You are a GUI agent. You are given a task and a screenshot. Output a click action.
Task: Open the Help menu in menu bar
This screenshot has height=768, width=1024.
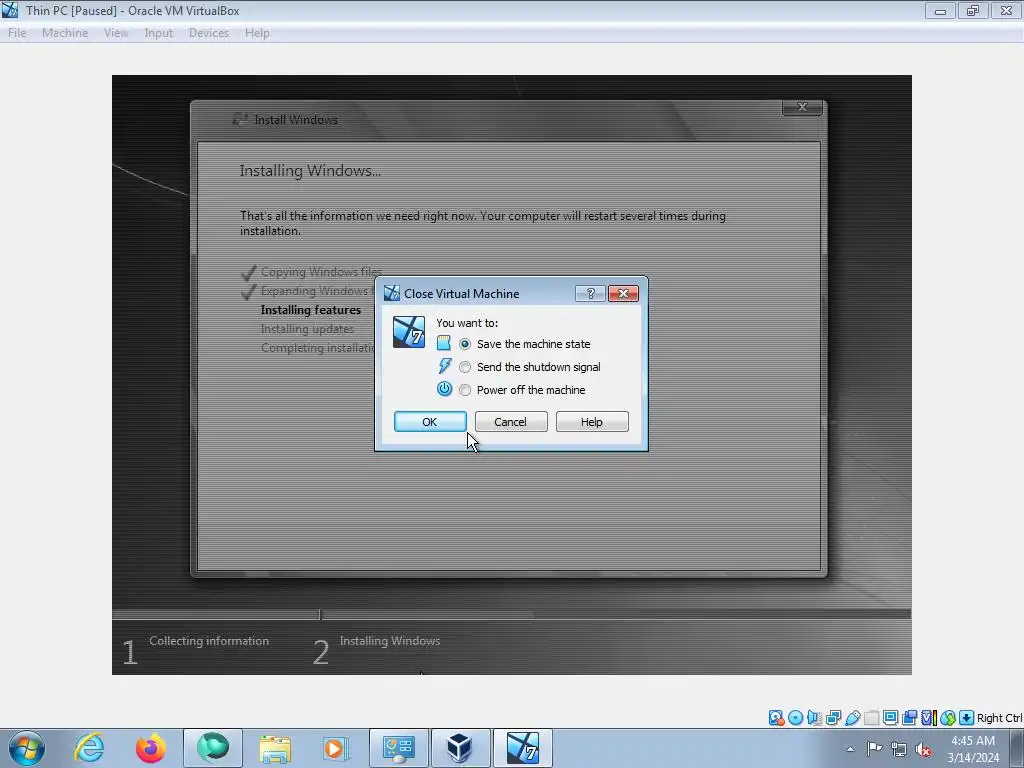point(257,33)
